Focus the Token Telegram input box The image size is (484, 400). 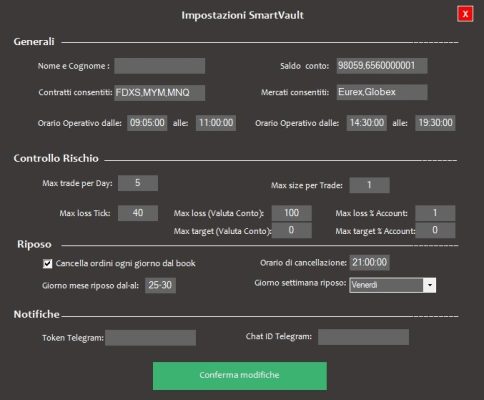click(x=151, y=338)
